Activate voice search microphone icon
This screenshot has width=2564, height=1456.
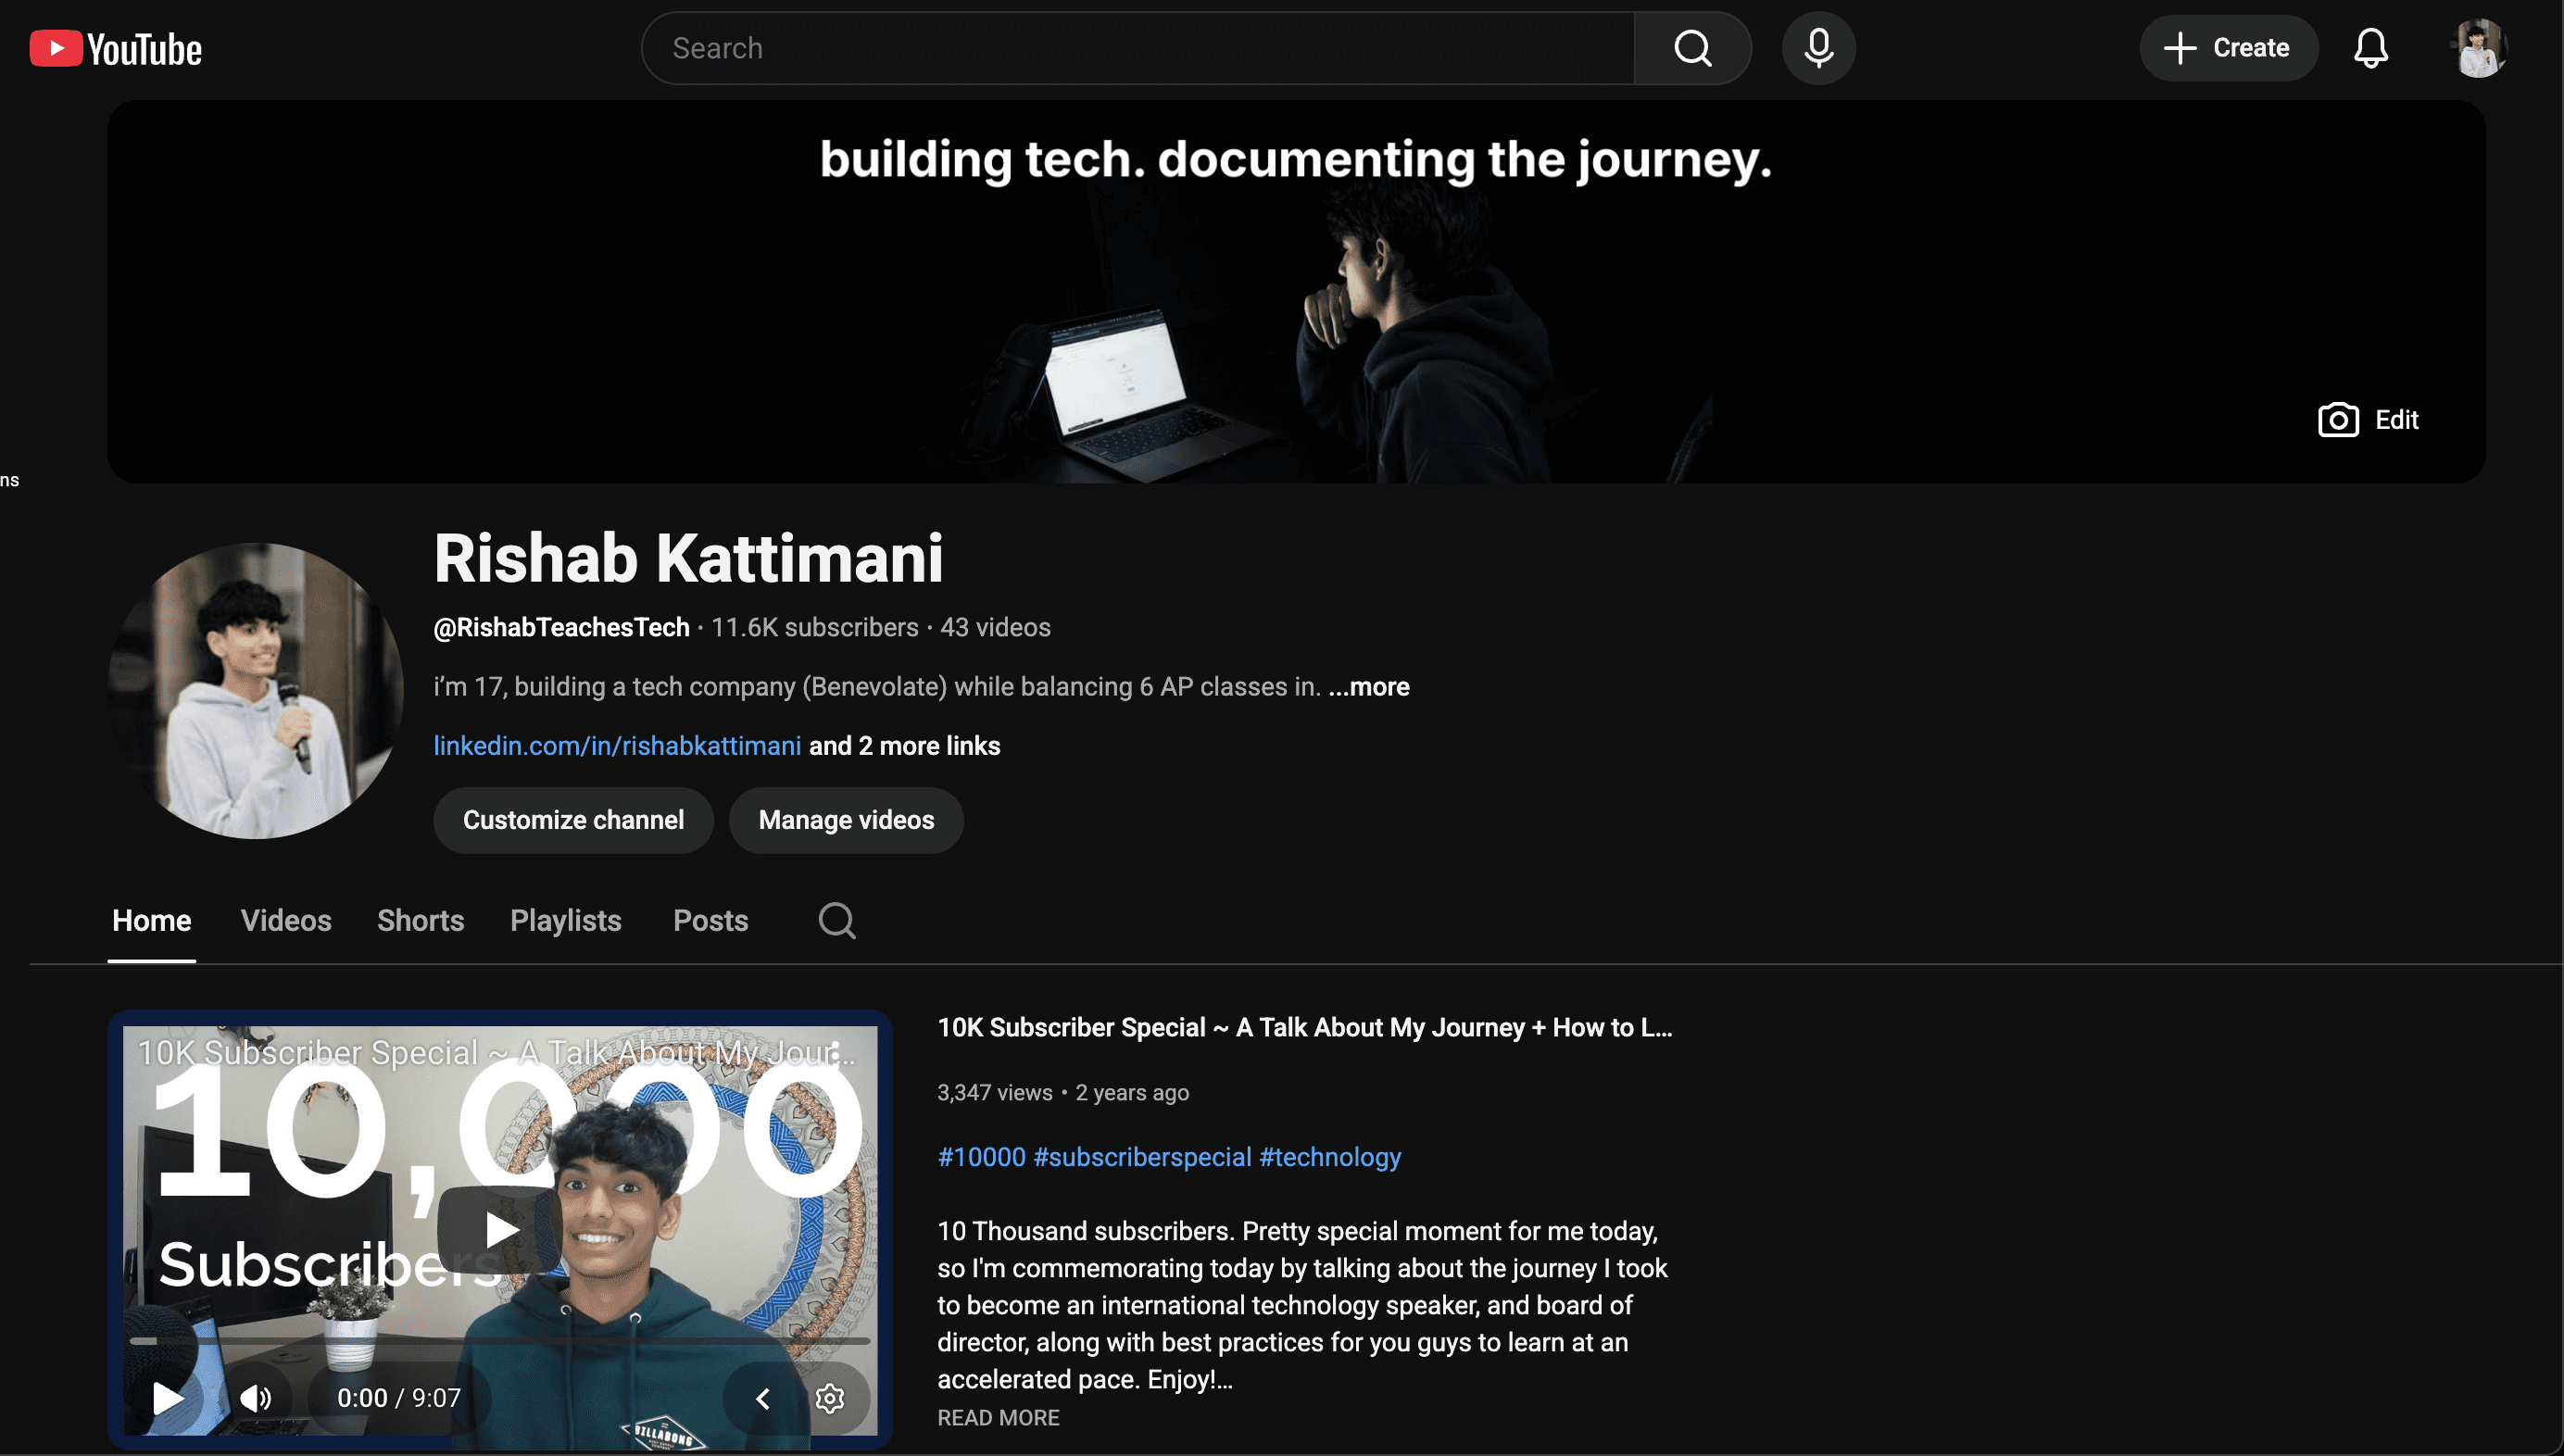tap(1818, 48)
